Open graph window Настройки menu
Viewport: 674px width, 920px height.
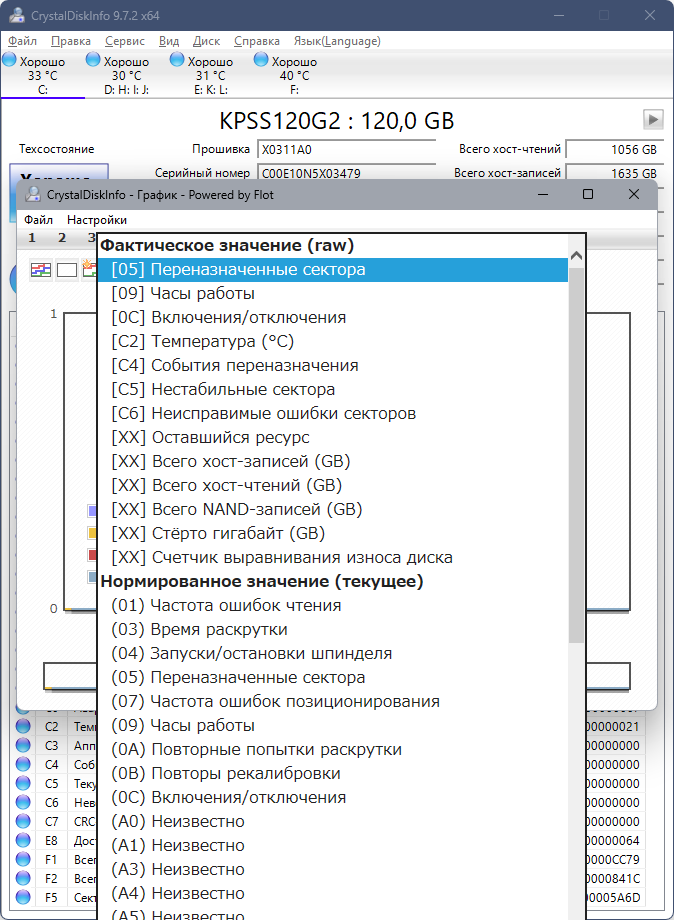97,220
